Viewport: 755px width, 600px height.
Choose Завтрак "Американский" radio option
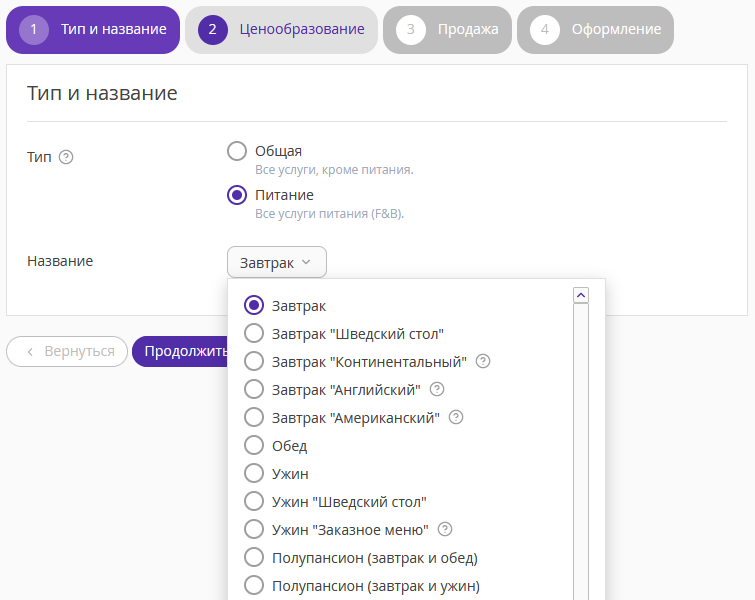(x=254, y=417)
